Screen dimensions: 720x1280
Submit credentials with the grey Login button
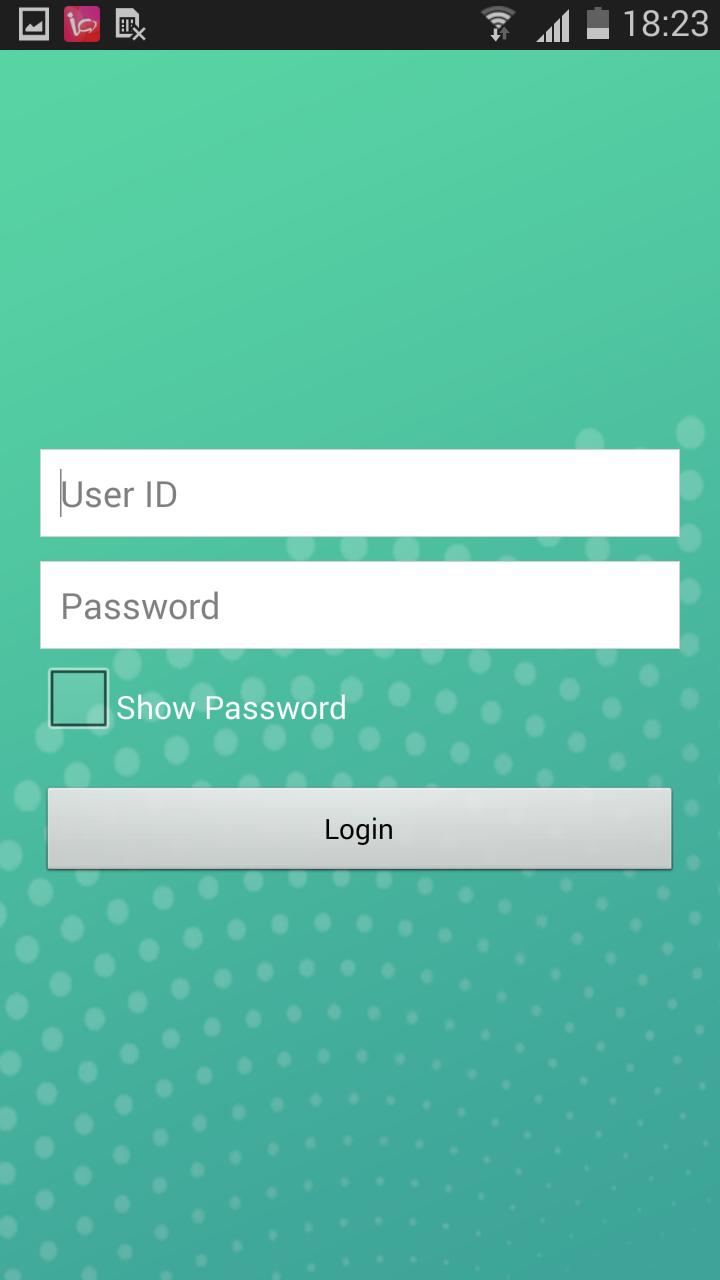coord(360,829)
